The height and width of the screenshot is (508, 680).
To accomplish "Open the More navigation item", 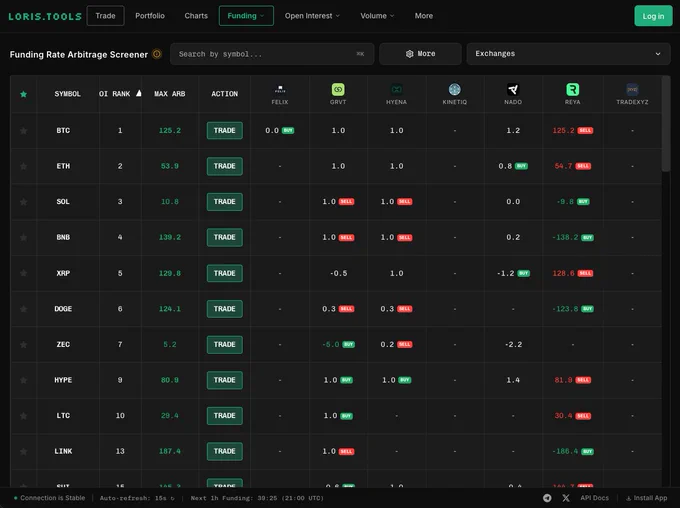I will tap(424, 16).
